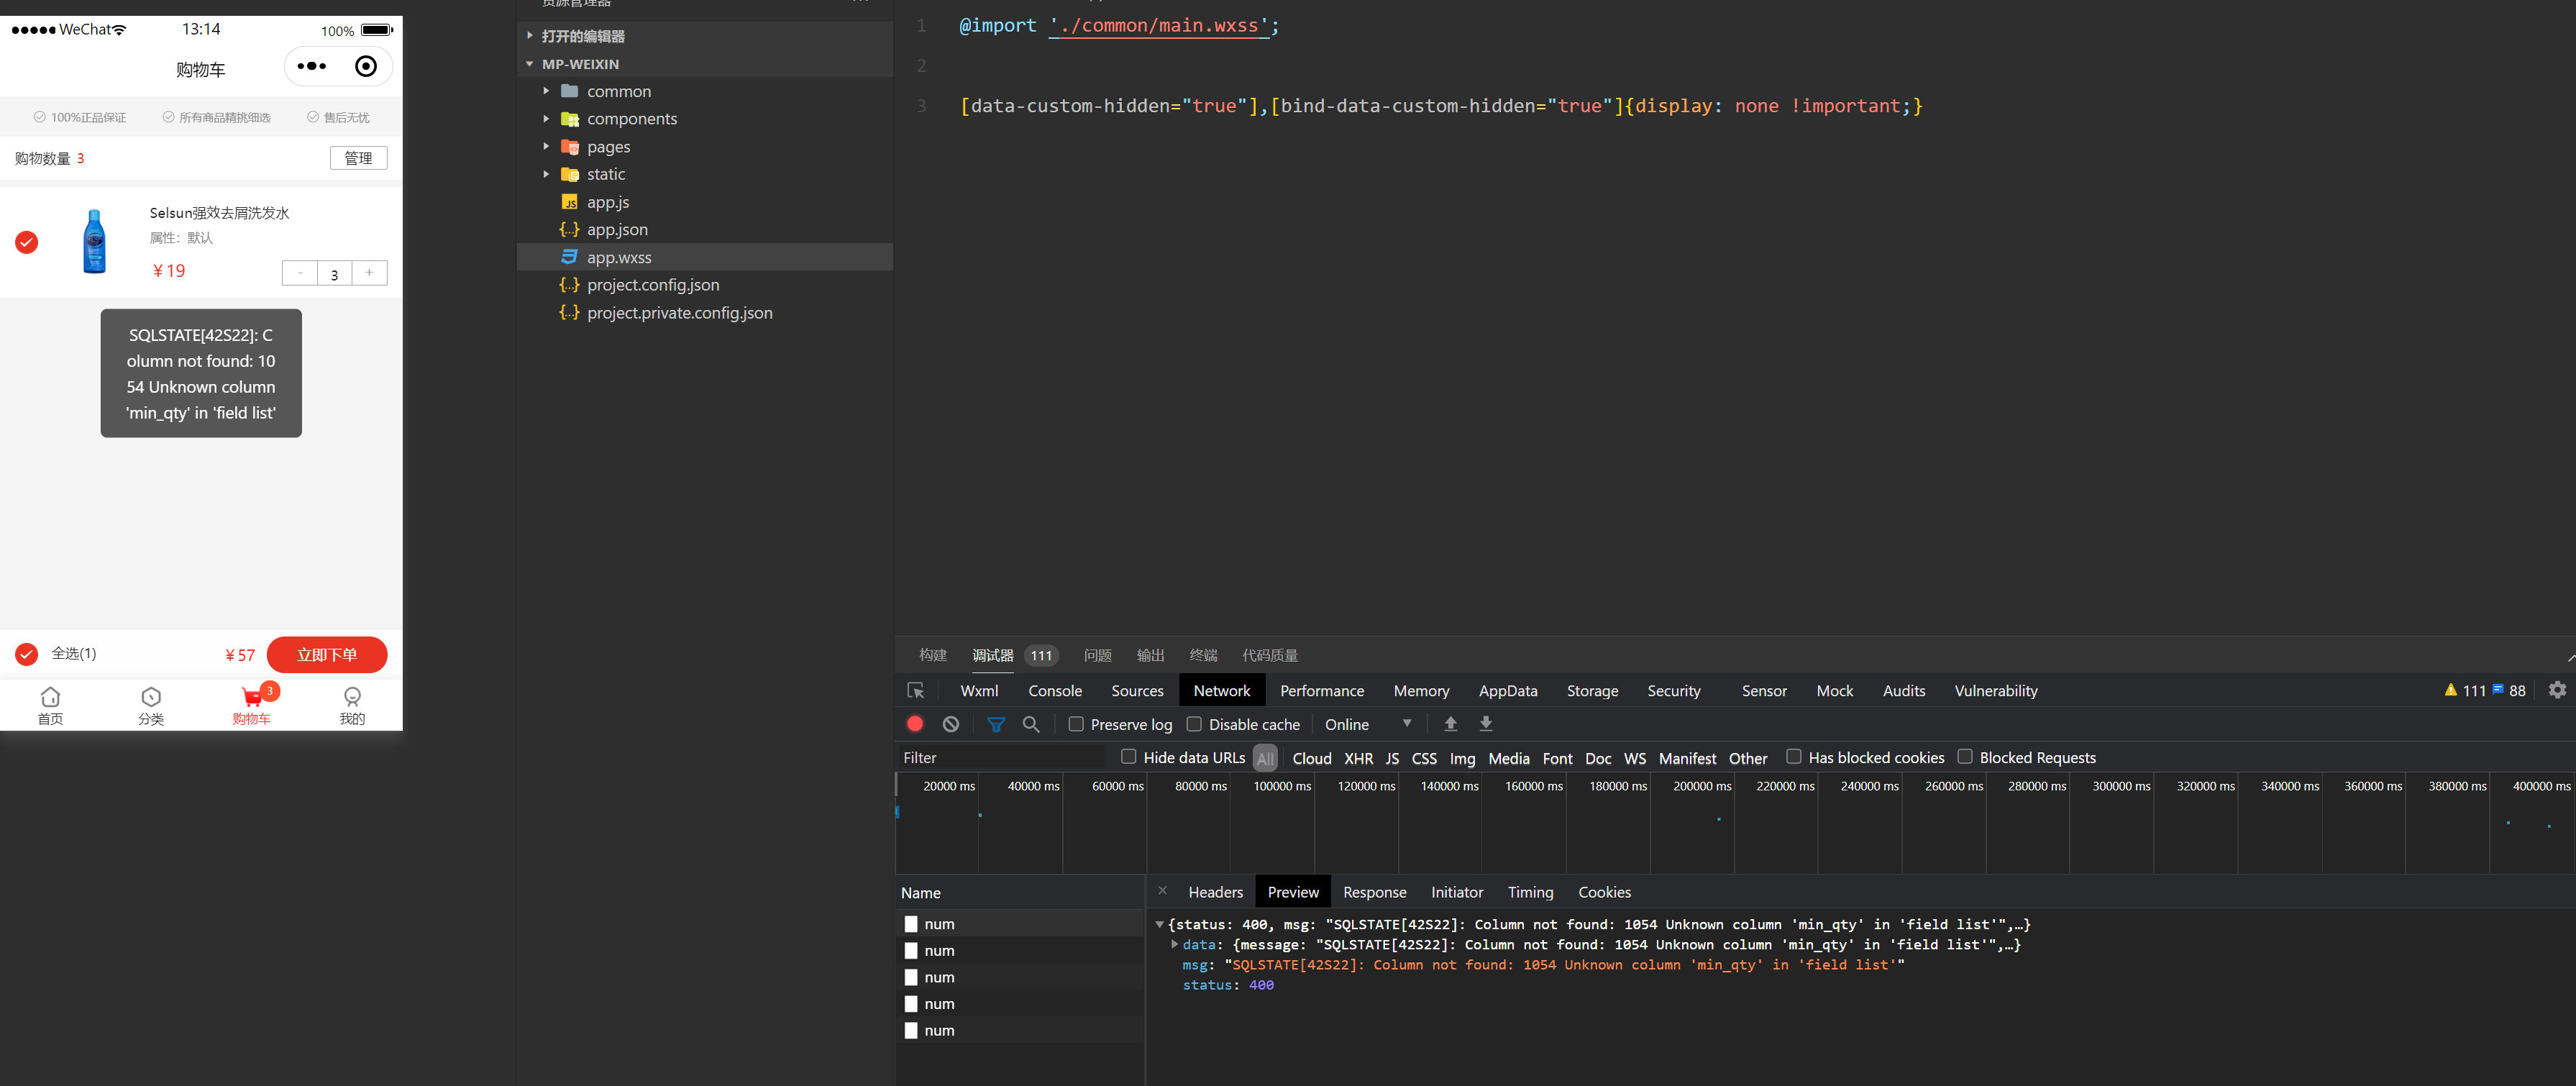
Task: Open the Timing tab
Action: coord(1530,892)
